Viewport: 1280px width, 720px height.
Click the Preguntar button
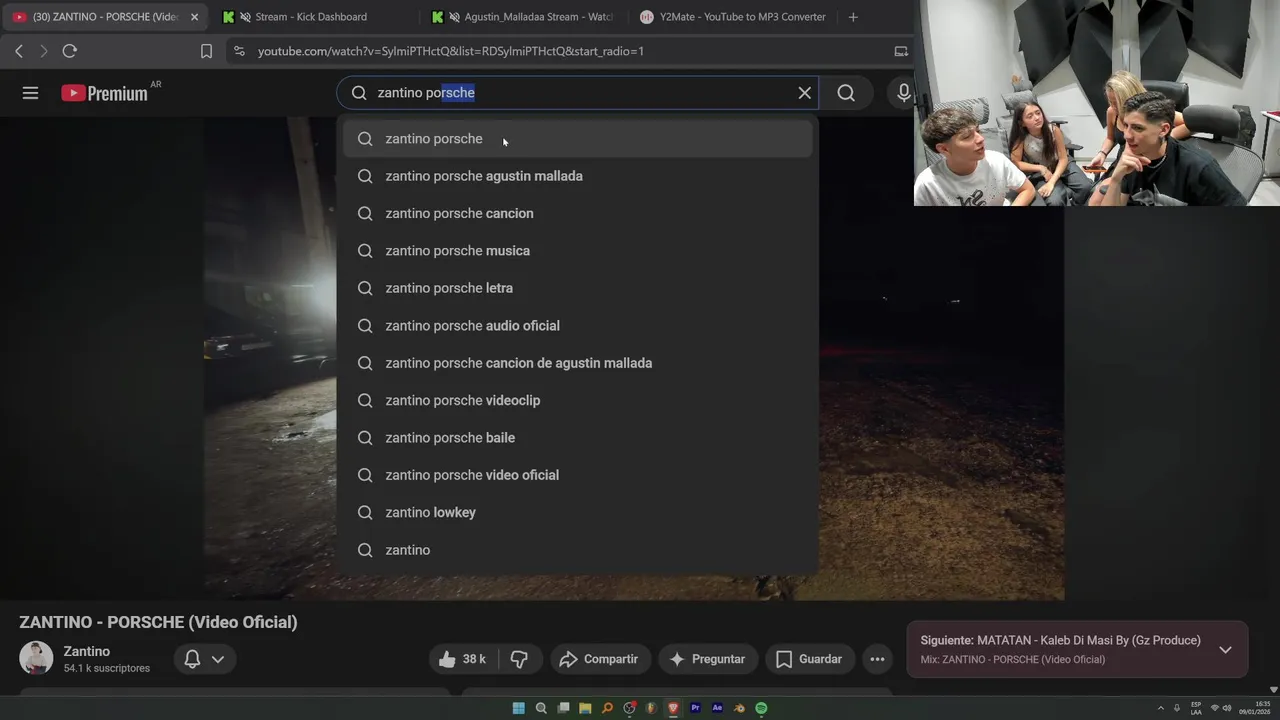click(x=708, y=659)
